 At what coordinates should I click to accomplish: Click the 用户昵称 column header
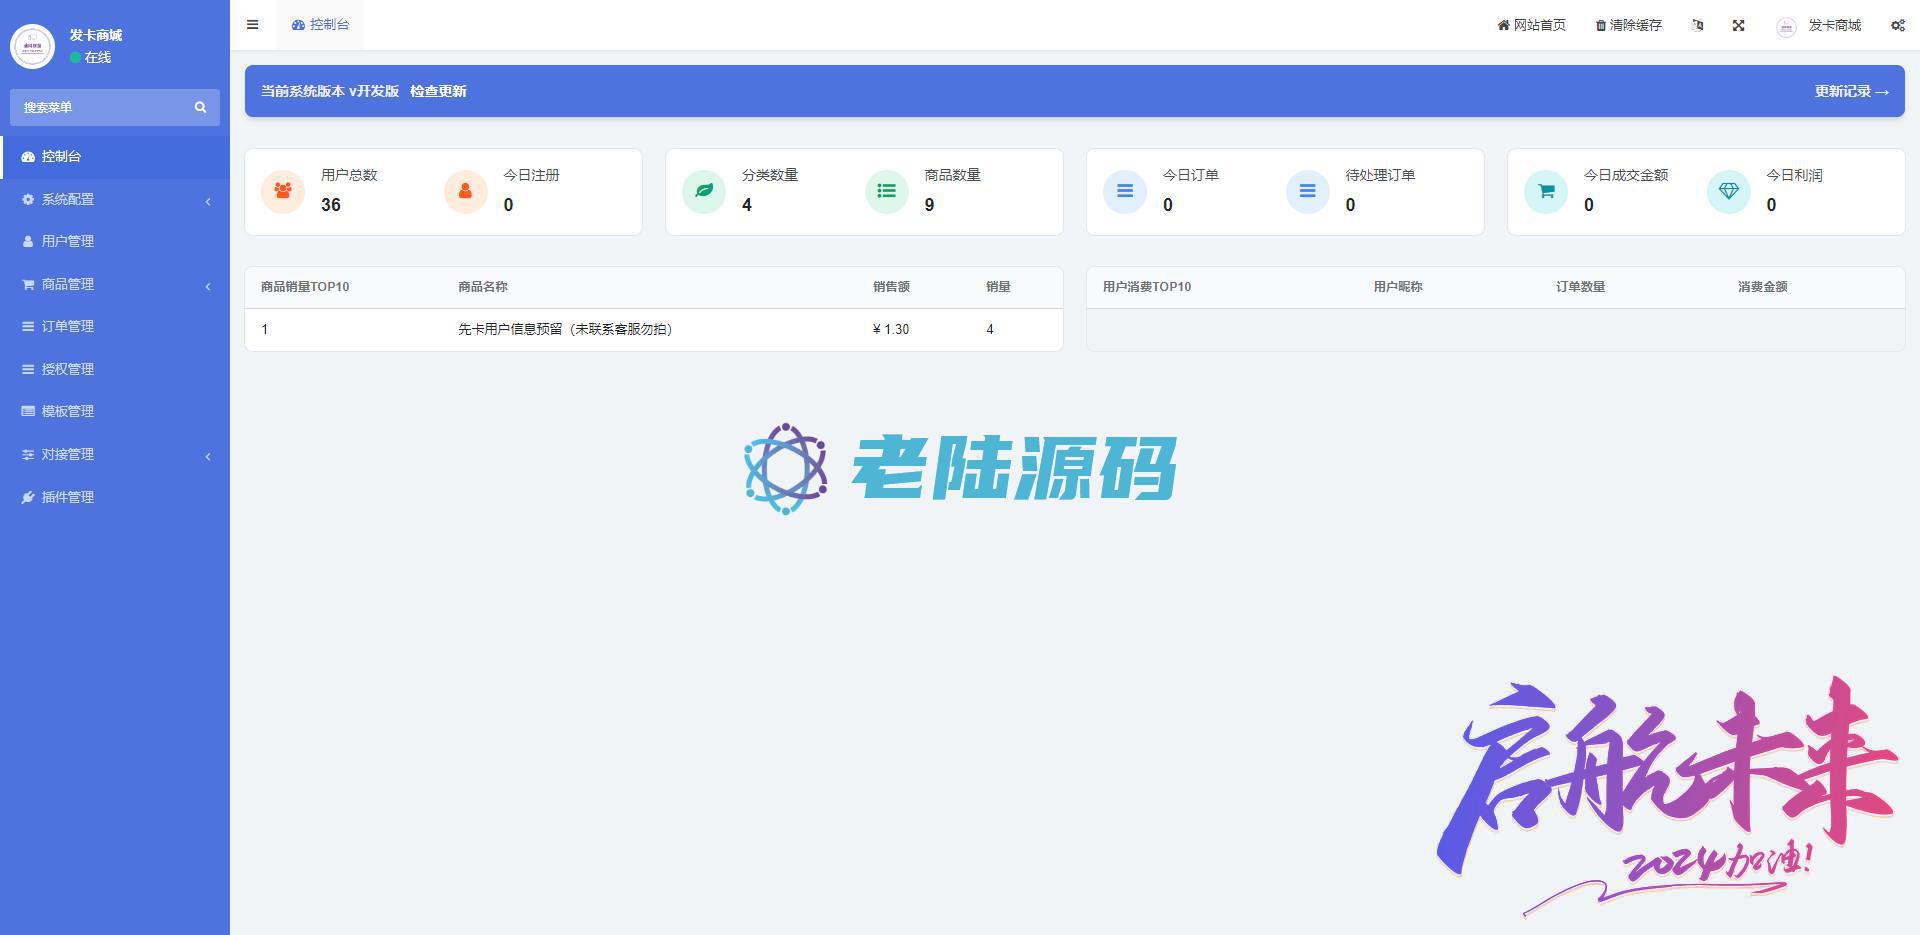pyautogui.click(x=1398, y=287)
